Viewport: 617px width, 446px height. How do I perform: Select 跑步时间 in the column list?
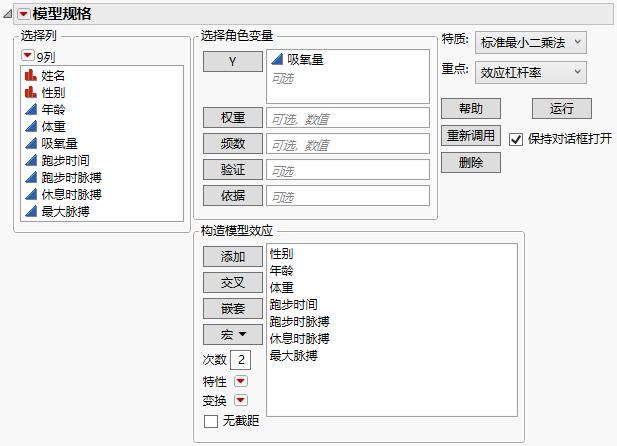pos(65,160)
